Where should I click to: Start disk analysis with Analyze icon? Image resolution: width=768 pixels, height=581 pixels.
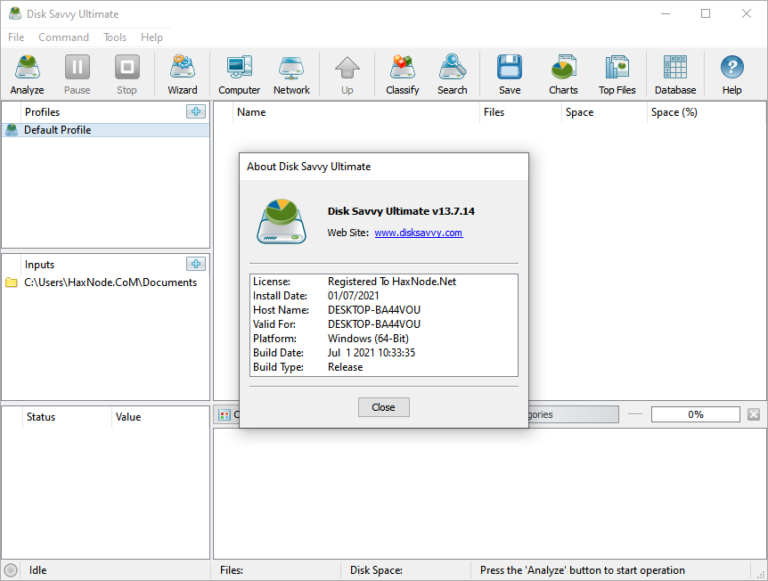pos(27,74)
